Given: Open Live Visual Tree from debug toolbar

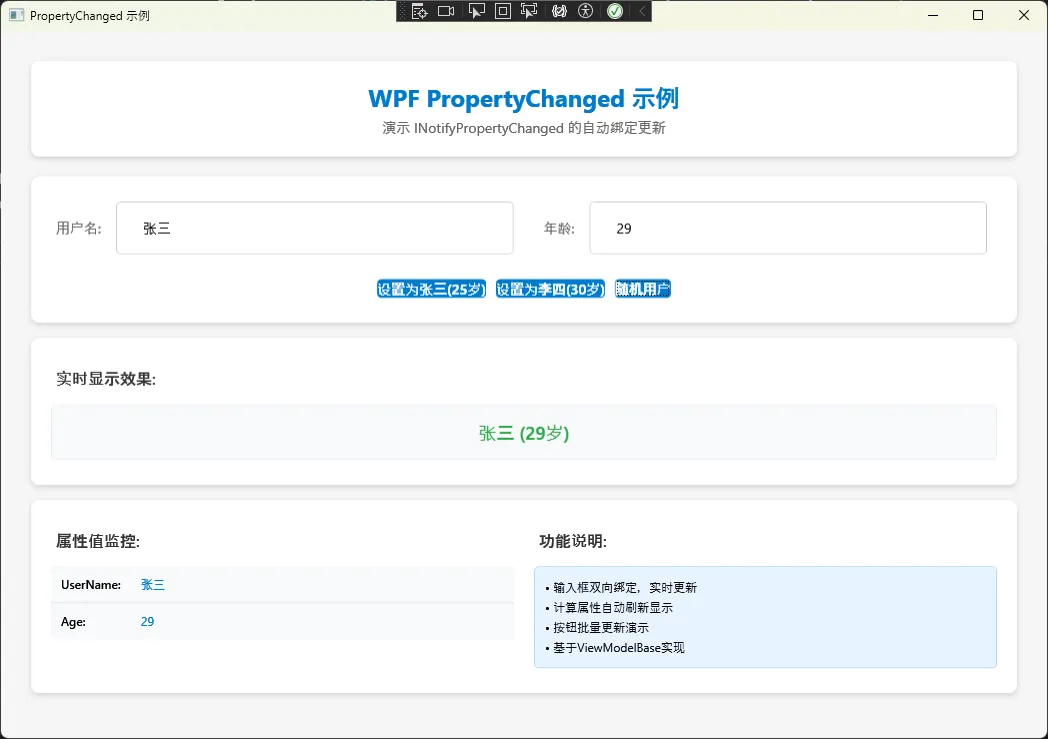Looking at the screenshot, I should pos(420,11).
